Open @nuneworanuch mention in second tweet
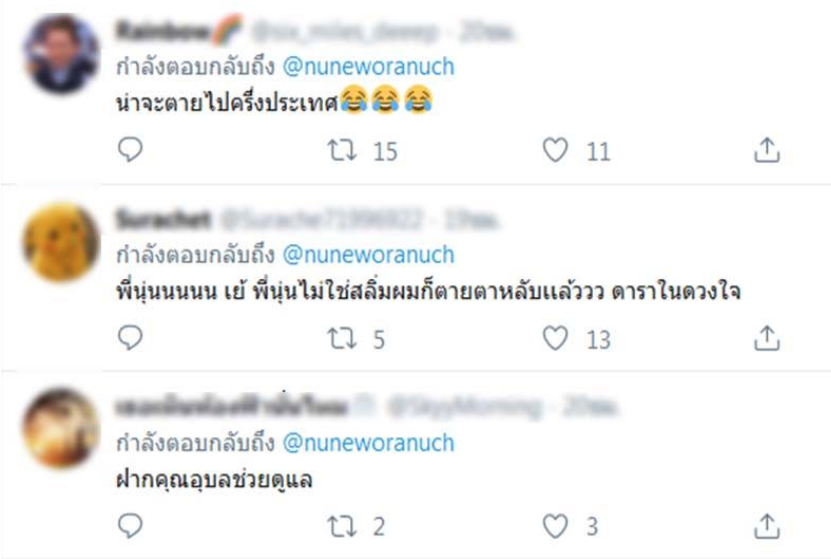Image resolution: width=831 pixels, height=559 pixels. [x=368, y=255]
